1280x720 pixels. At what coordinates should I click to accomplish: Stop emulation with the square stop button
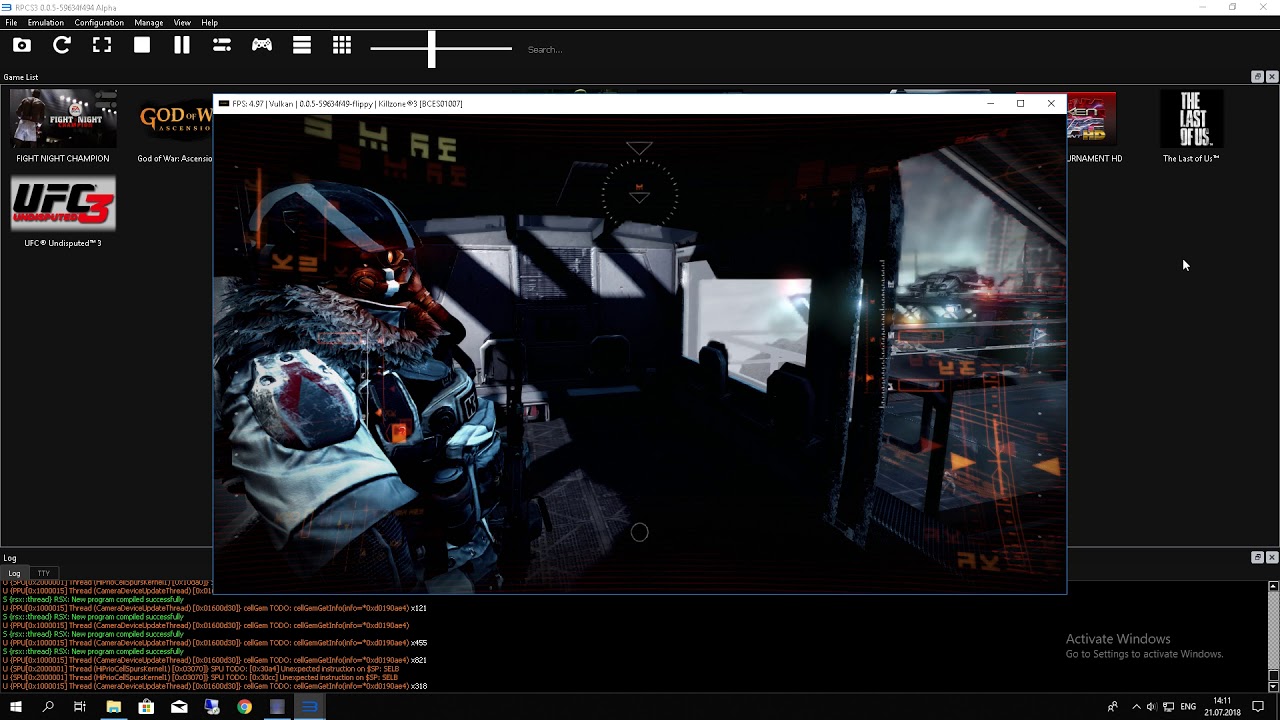click(142, 45)
